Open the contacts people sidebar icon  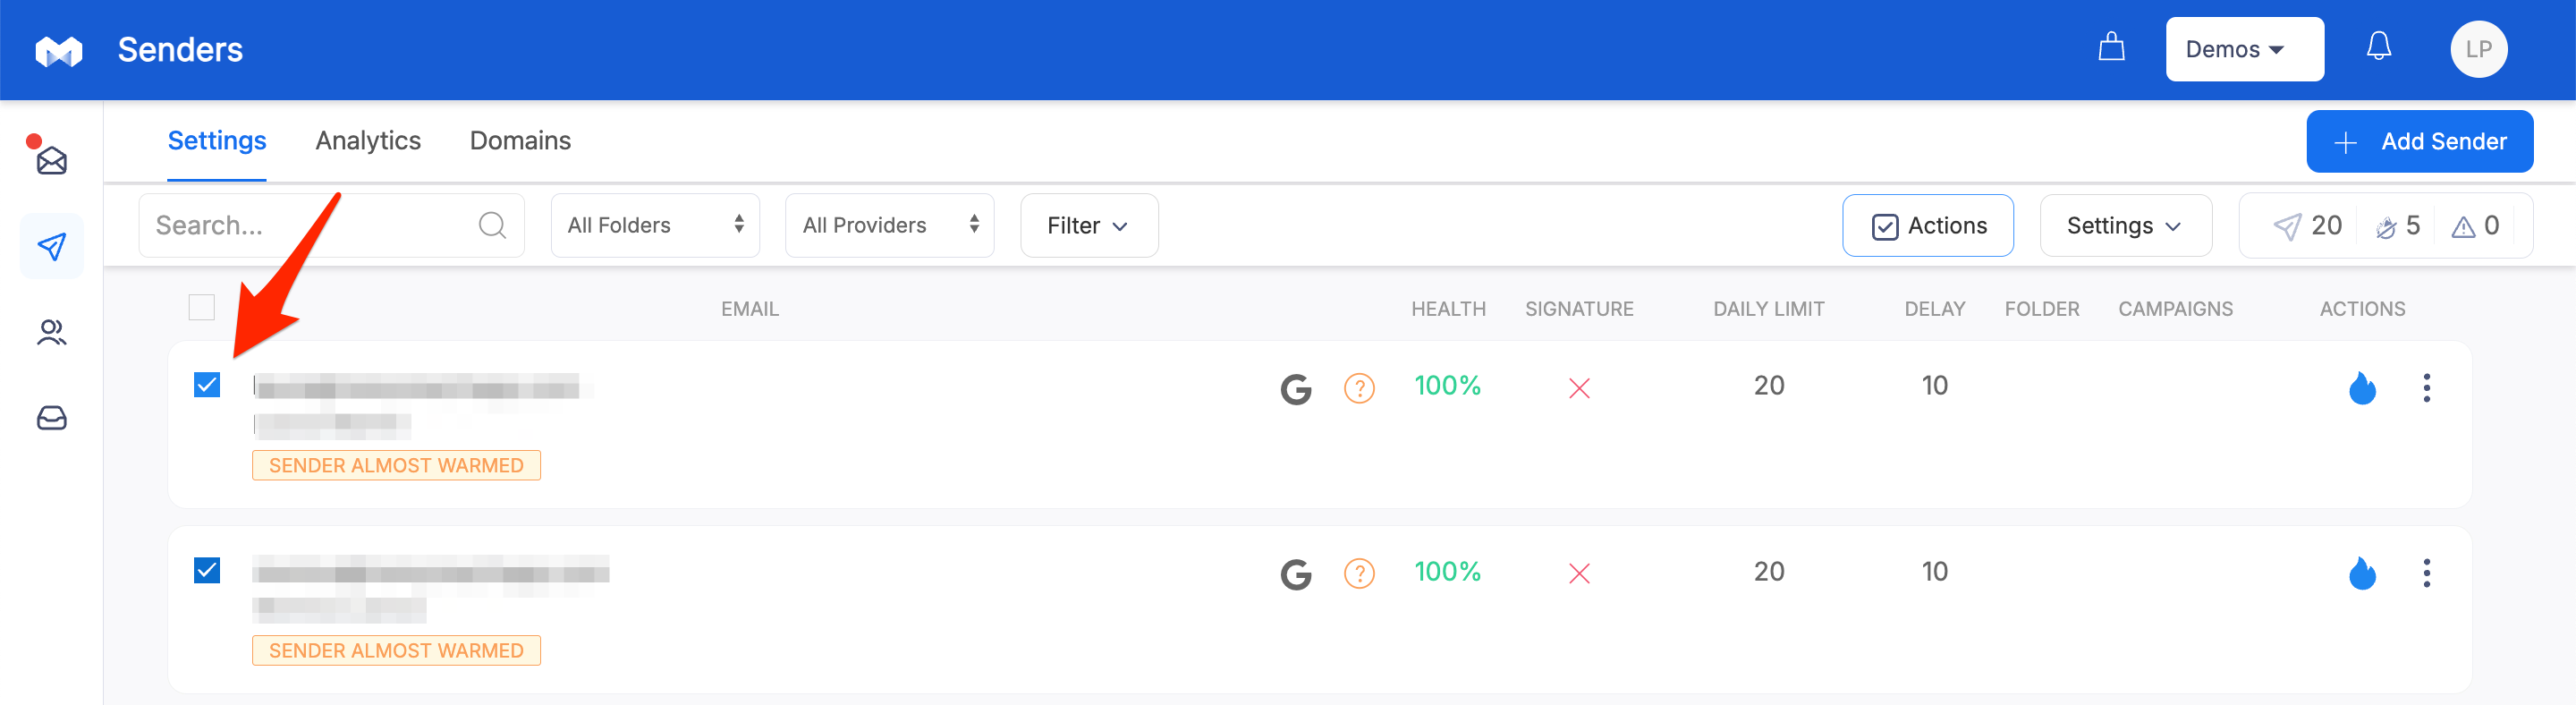pyautogui.click(x=51, y=332)
